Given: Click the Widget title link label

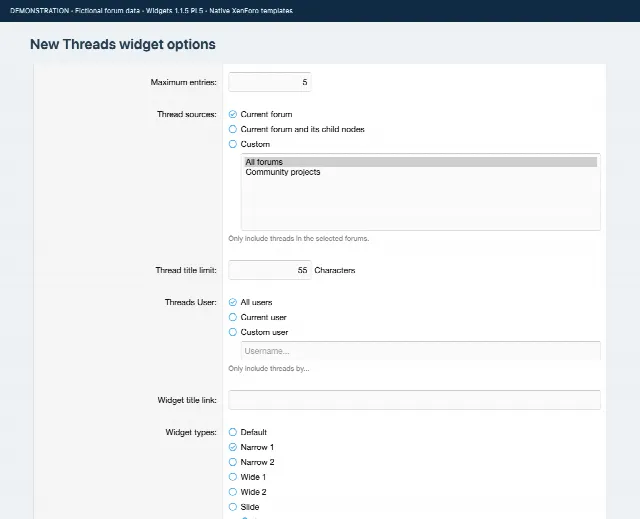Looking at the screenshot, I should pos(187,400).
